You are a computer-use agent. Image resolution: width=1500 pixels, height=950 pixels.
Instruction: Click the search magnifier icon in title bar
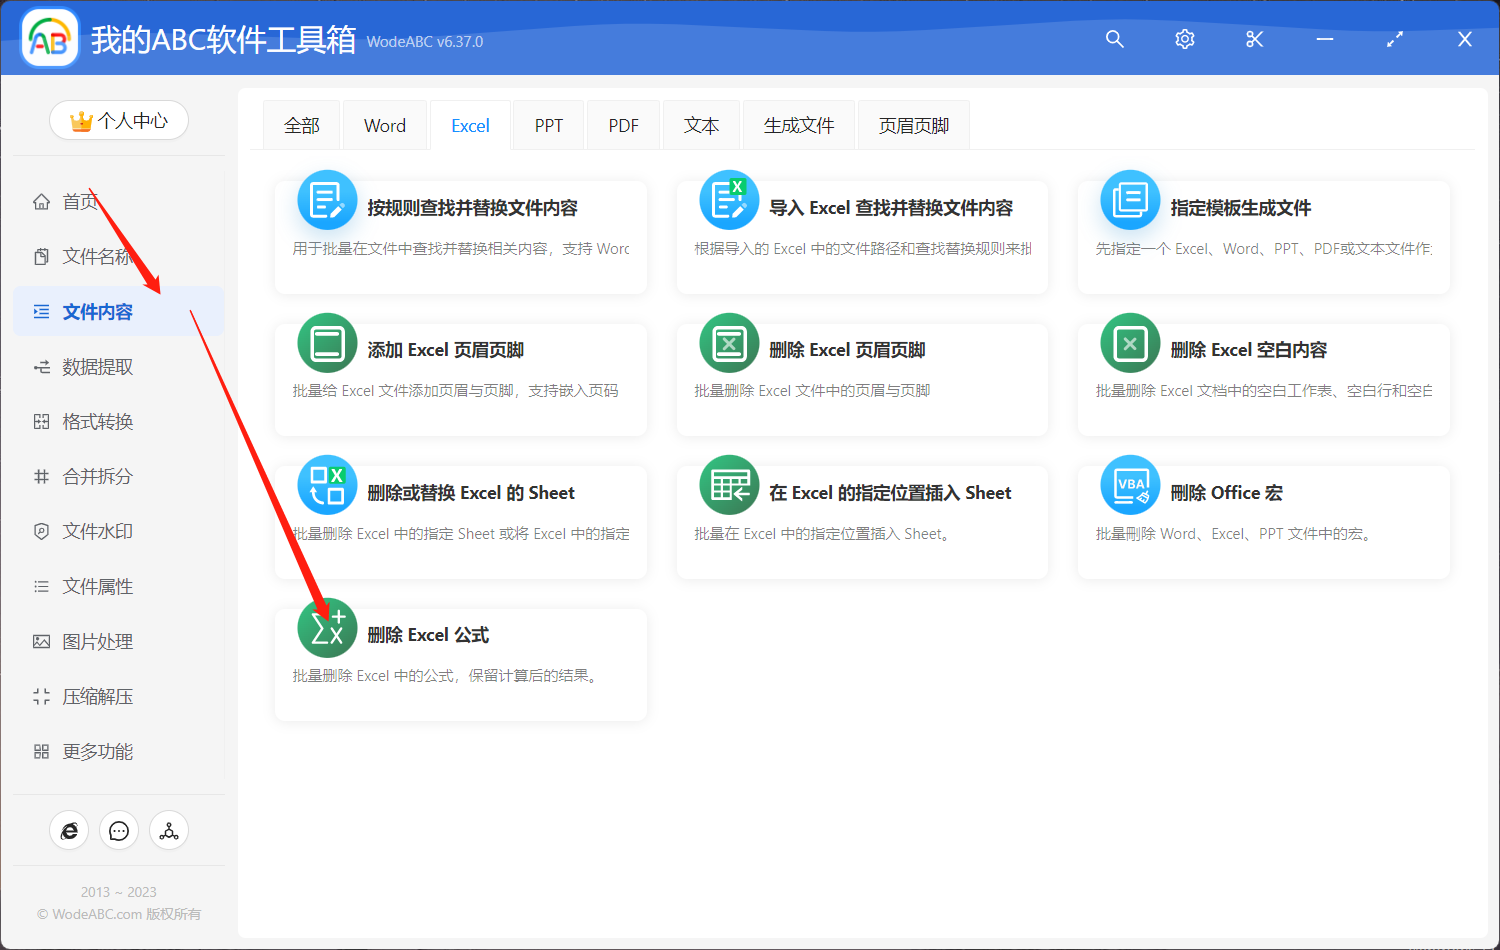1114,39
